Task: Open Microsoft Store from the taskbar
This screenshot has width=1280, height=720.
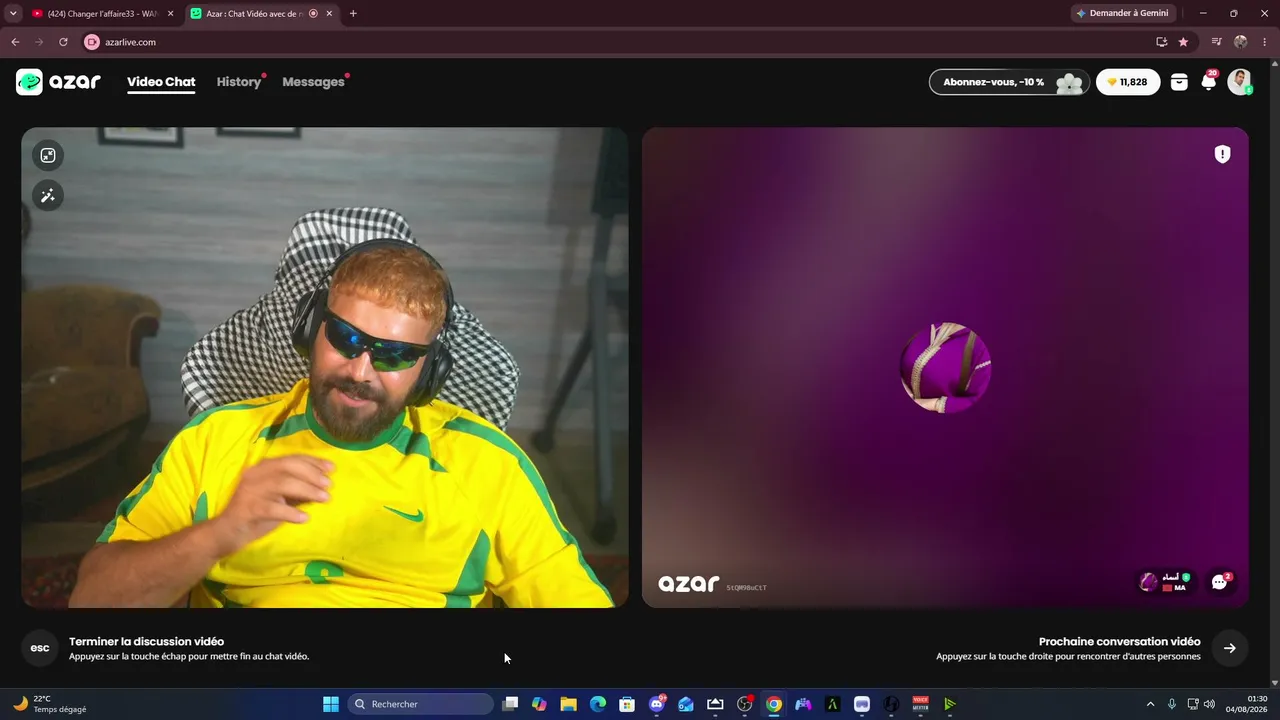Action: coord(627,704)
